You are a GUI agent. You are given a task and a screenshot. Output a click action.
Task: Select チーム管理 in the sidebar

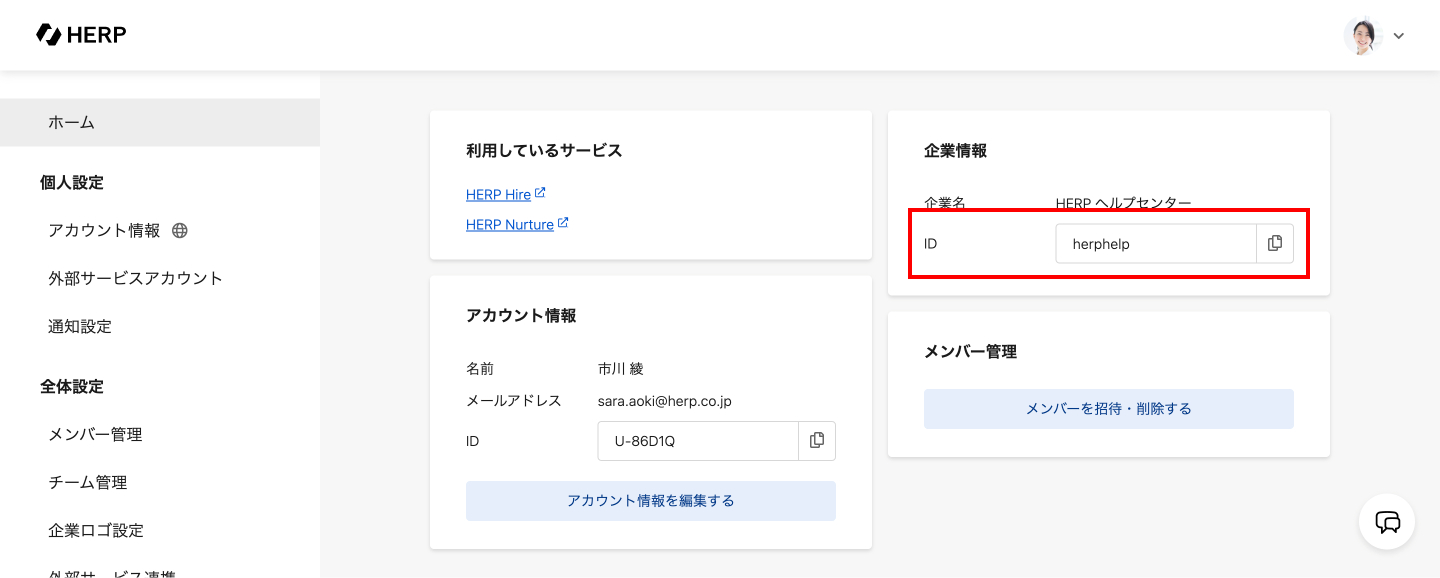[x=88, y=482]
